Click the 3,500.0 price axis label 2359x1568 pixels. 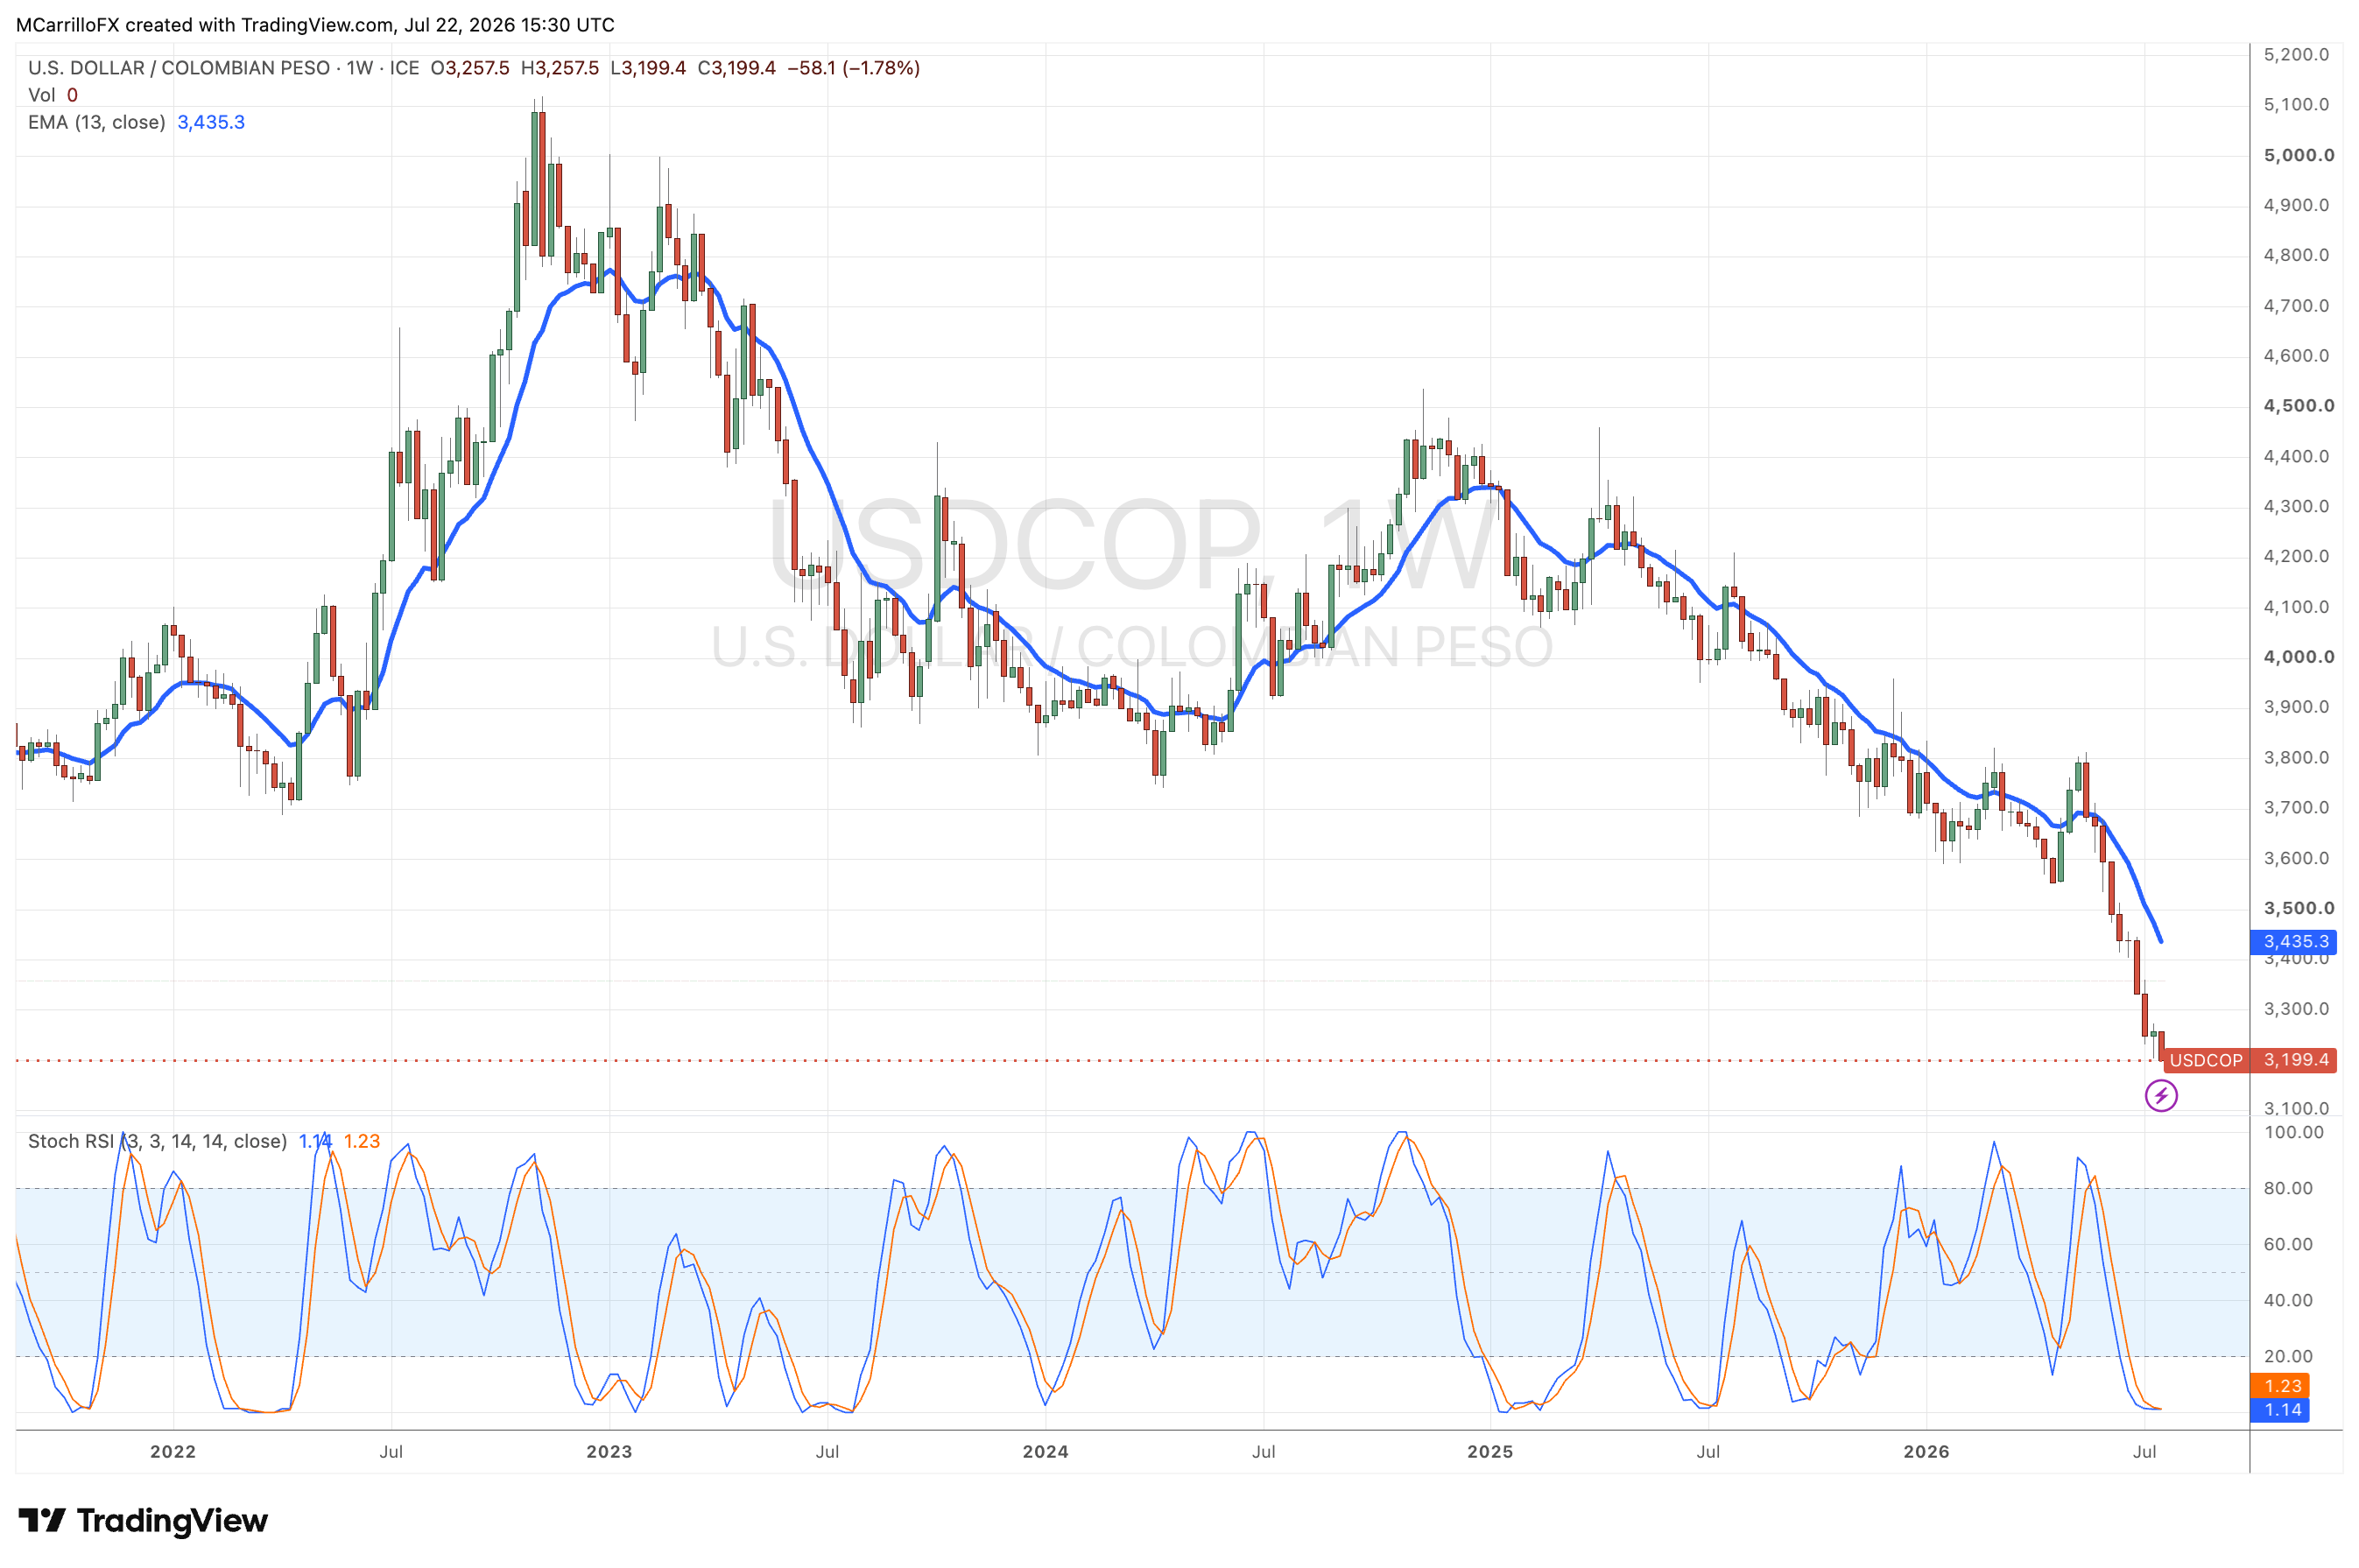click(x=2299, y=908)
